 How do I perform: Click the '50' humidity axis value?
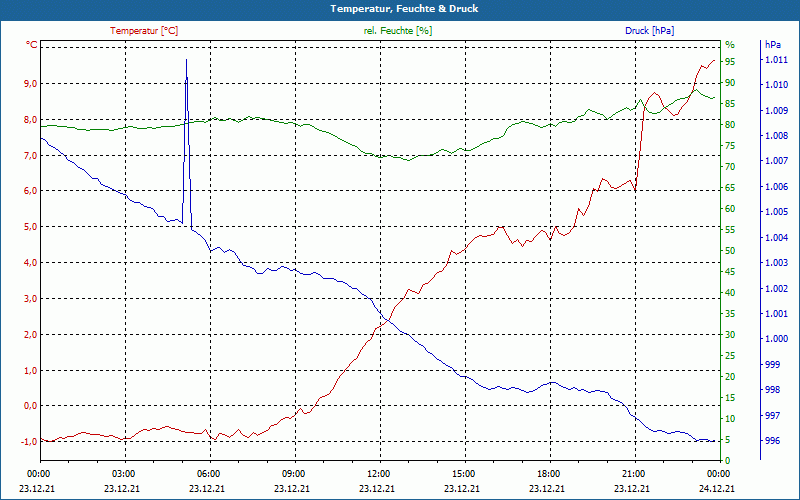730,251
